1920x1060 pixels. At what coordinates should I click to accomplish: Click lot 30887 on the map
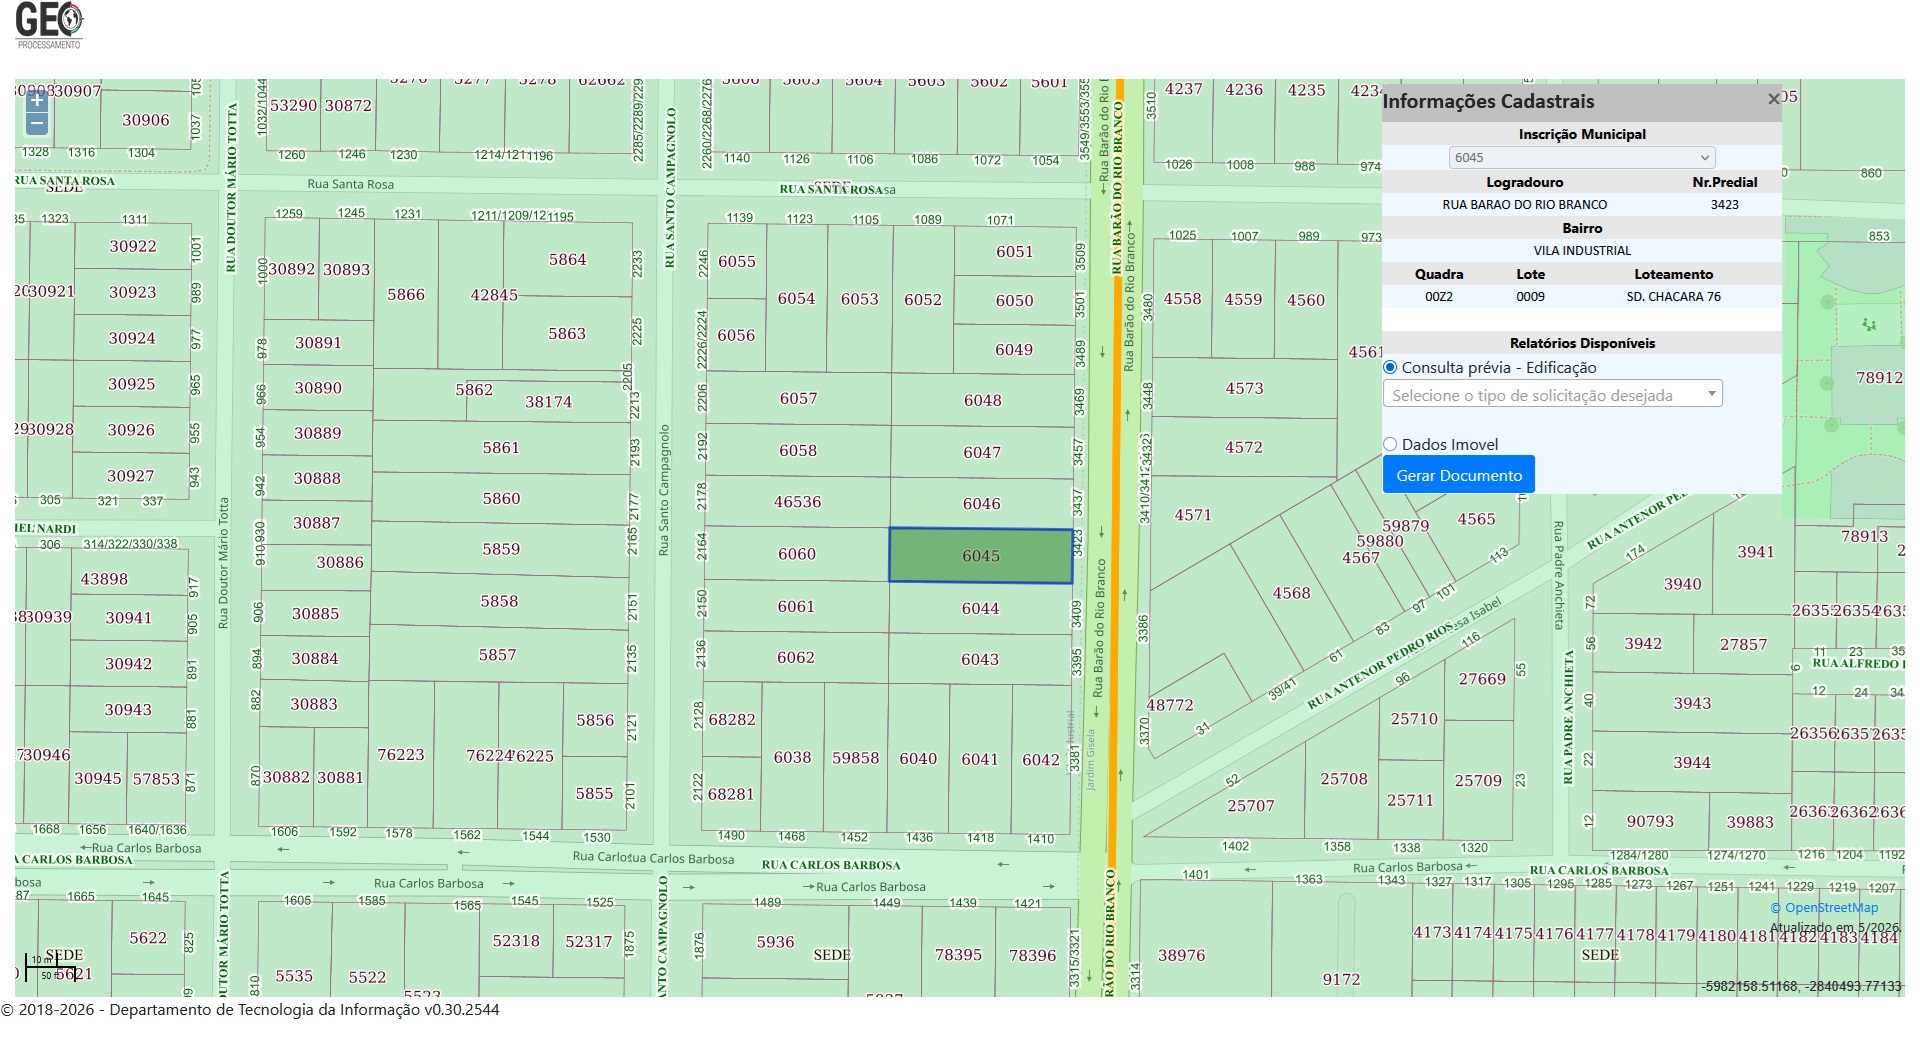point(316,523)
